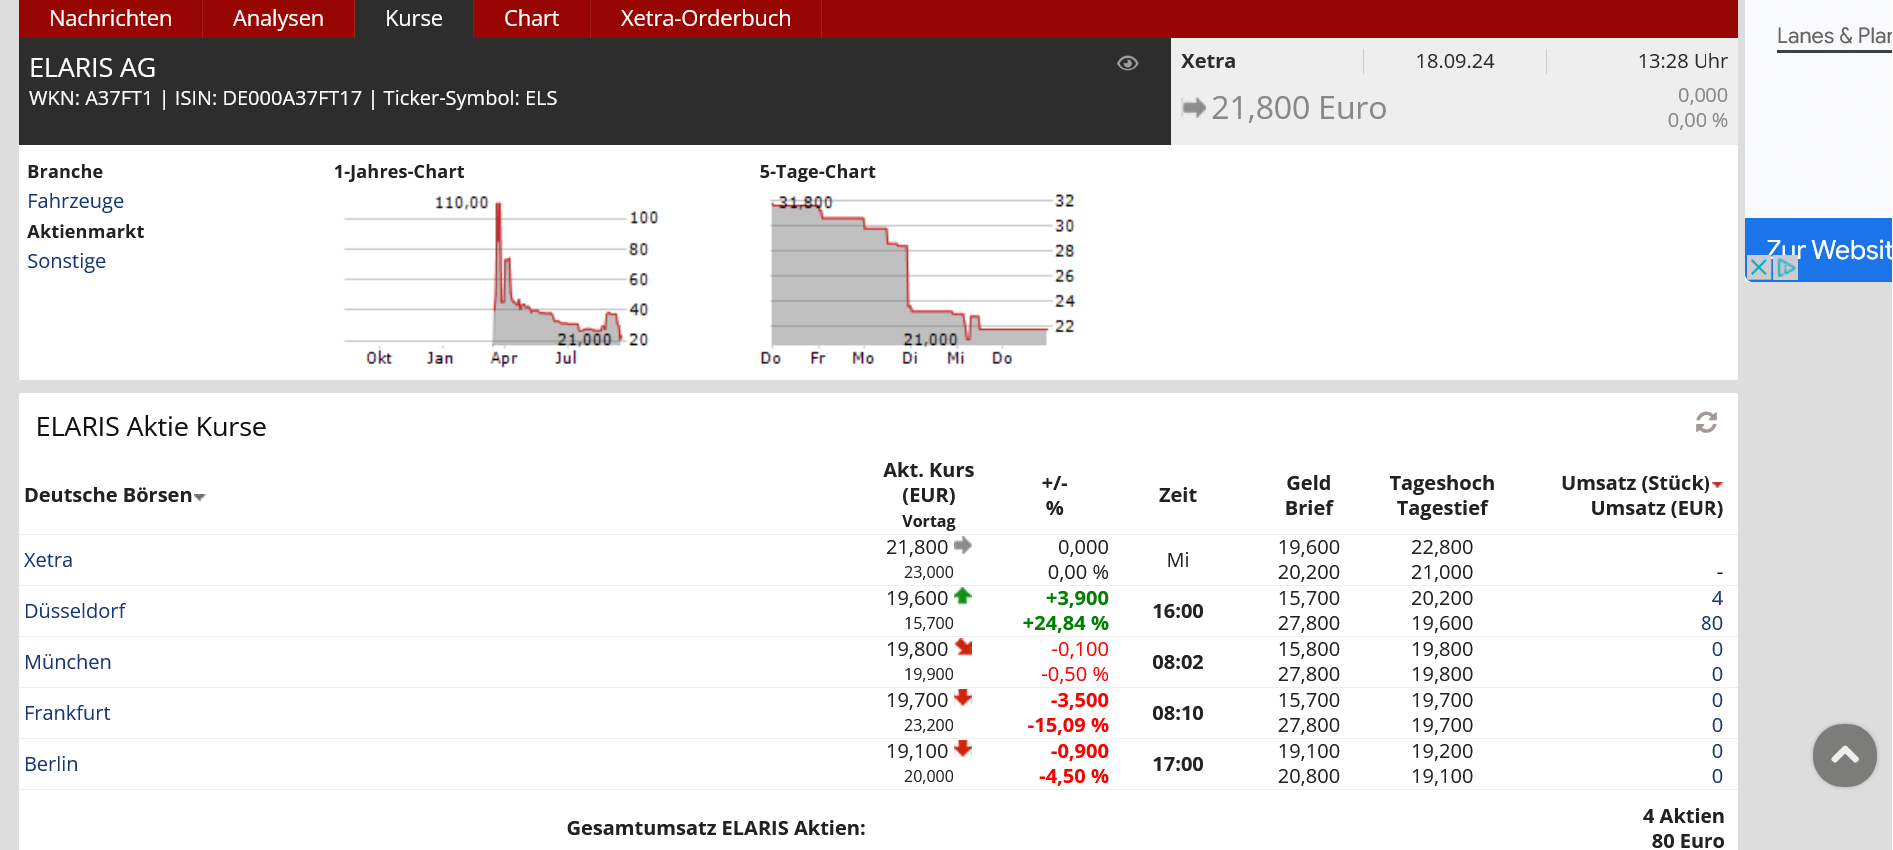
Task: Click the eye watchlist icon beside ELARIS AG
Action: click(1127, 63)
